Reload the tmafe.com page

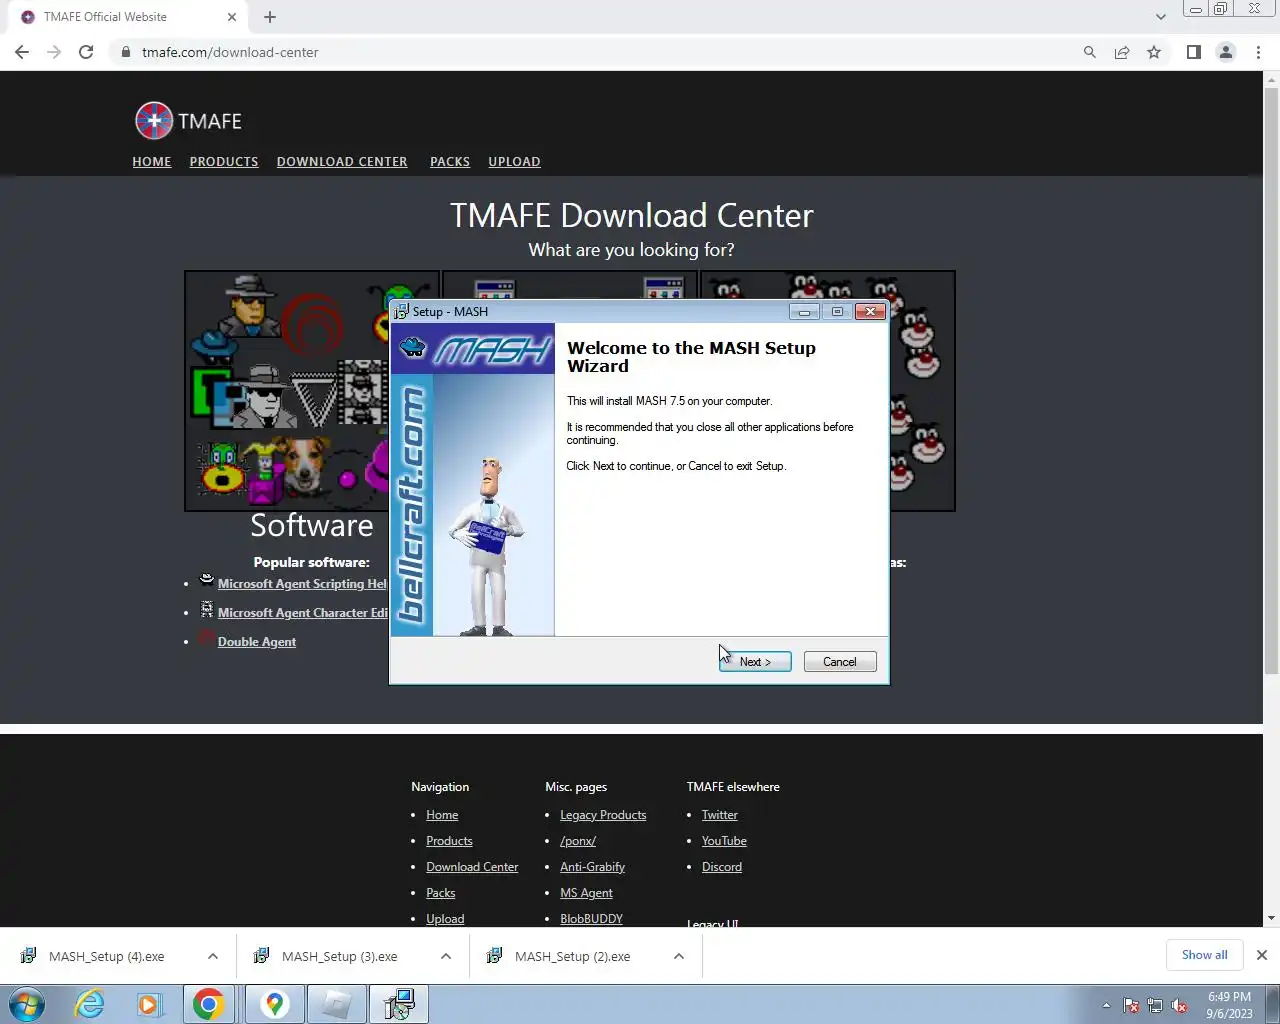click(86, 52)
